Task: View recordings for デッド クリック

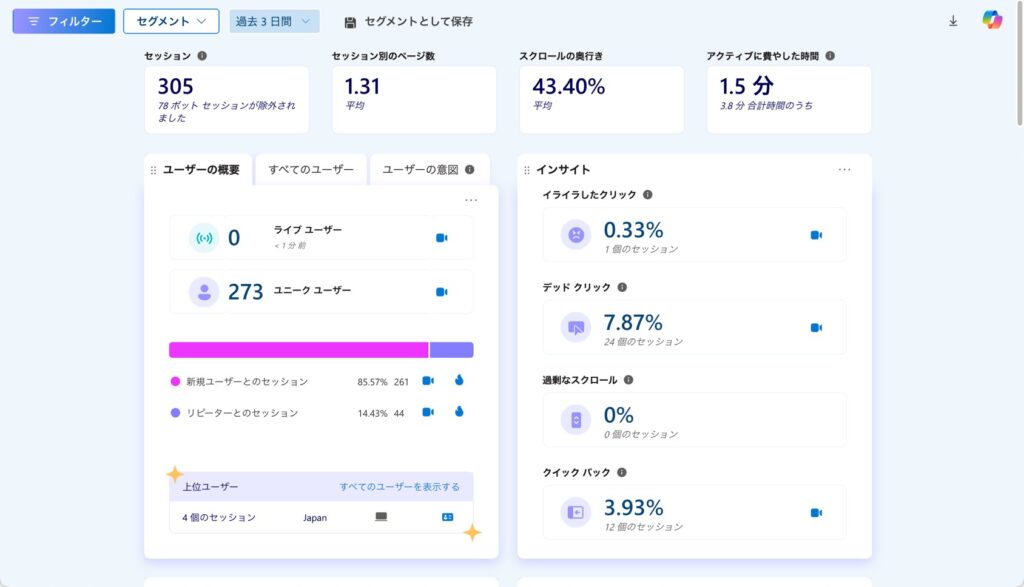Action: 816,327
